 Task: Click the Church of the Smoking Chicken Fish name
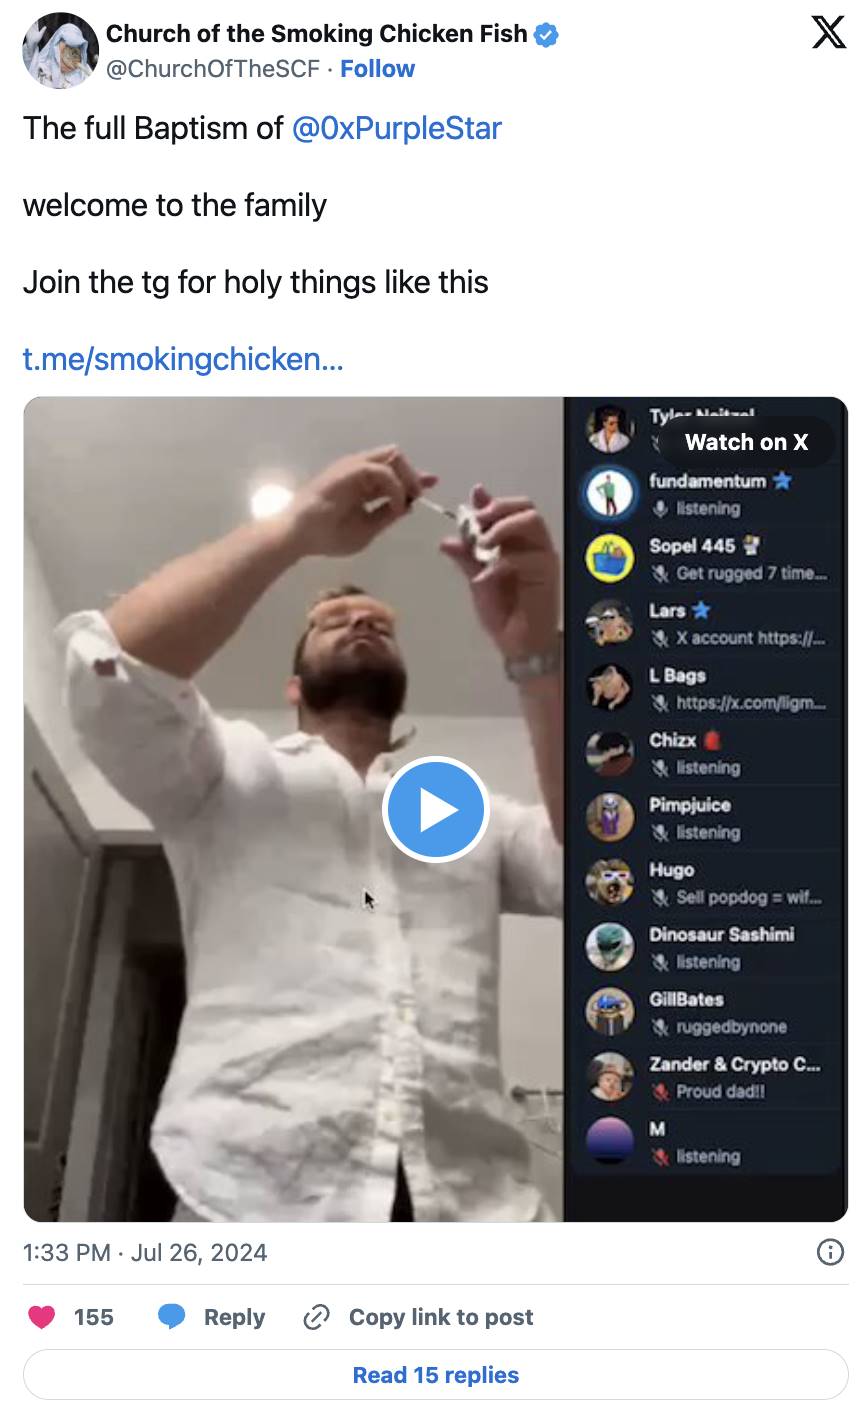[x=316, y=34]
